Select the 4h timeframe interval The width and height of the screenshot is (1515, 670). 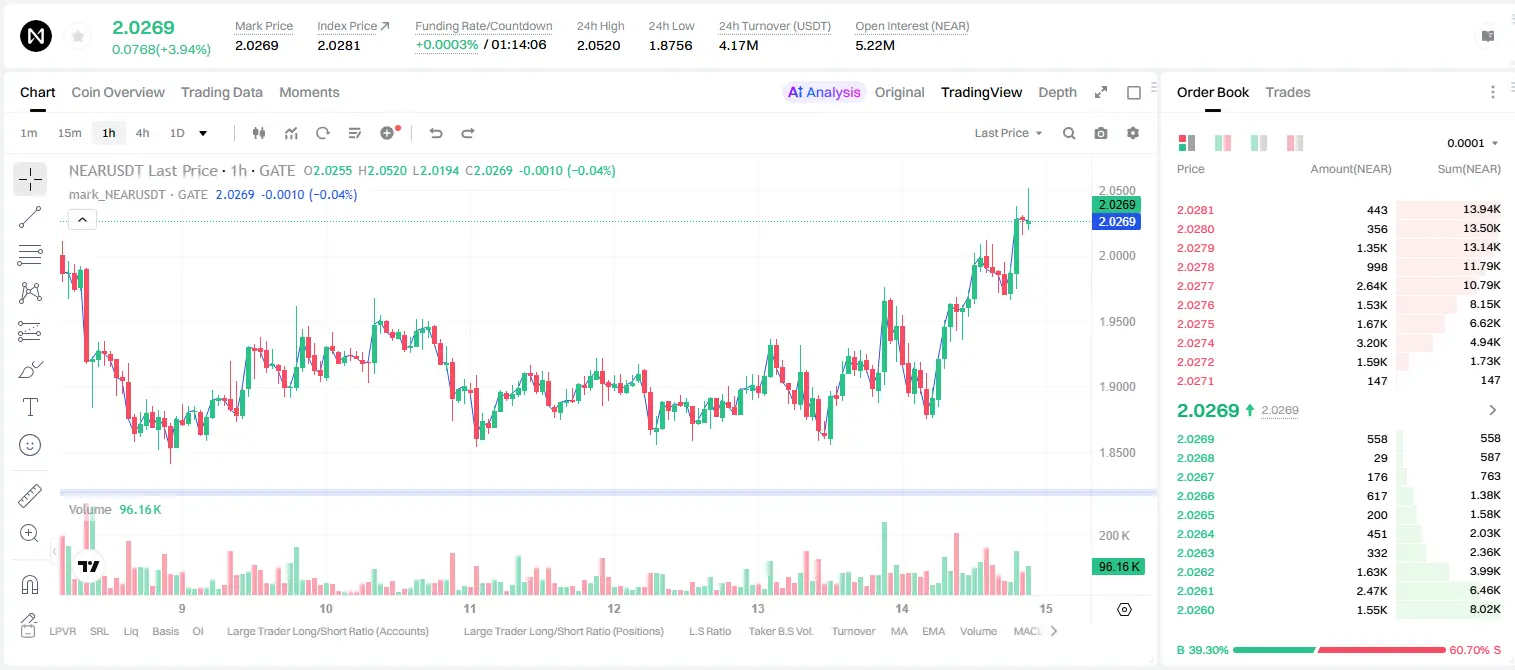[x=143, y=133]
